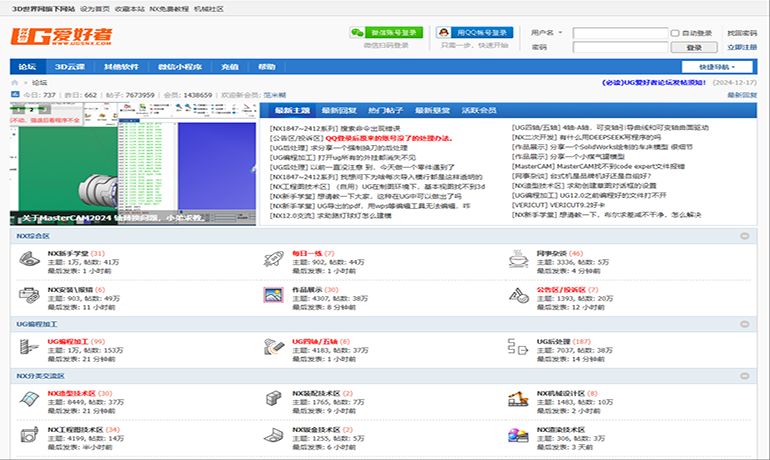The image size is (770, 460).
Task: Collapse the NX分类交流区 section
Action: tap(744, 376)
